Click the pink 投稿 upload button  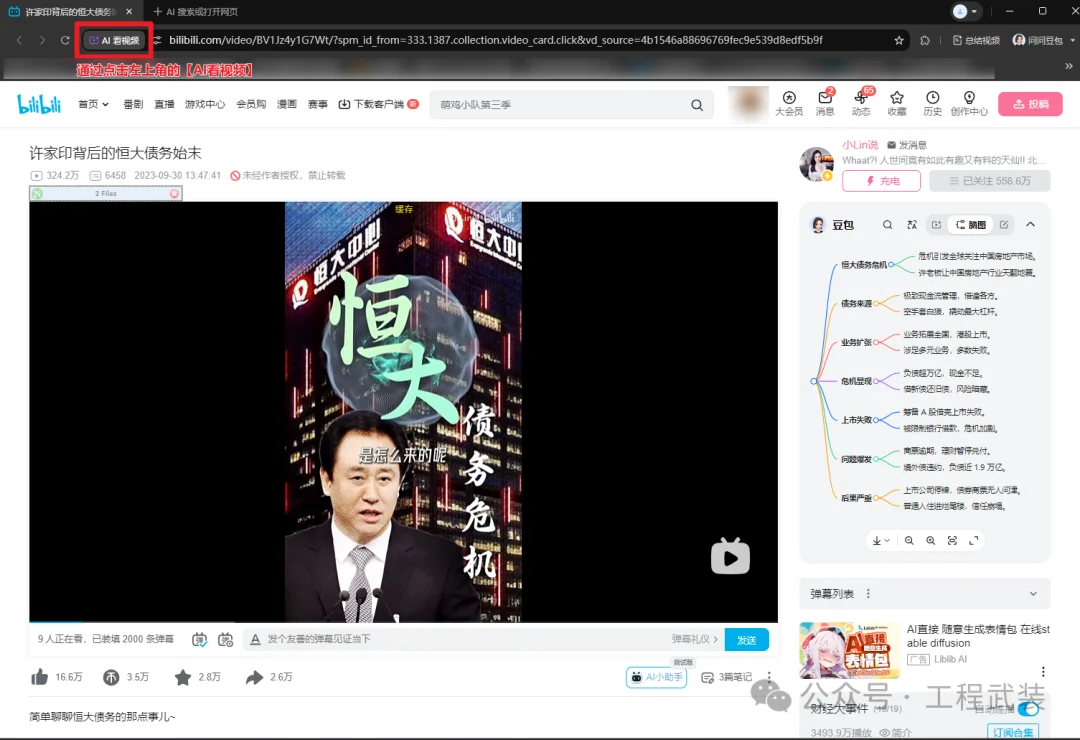tap(1030, 103)
